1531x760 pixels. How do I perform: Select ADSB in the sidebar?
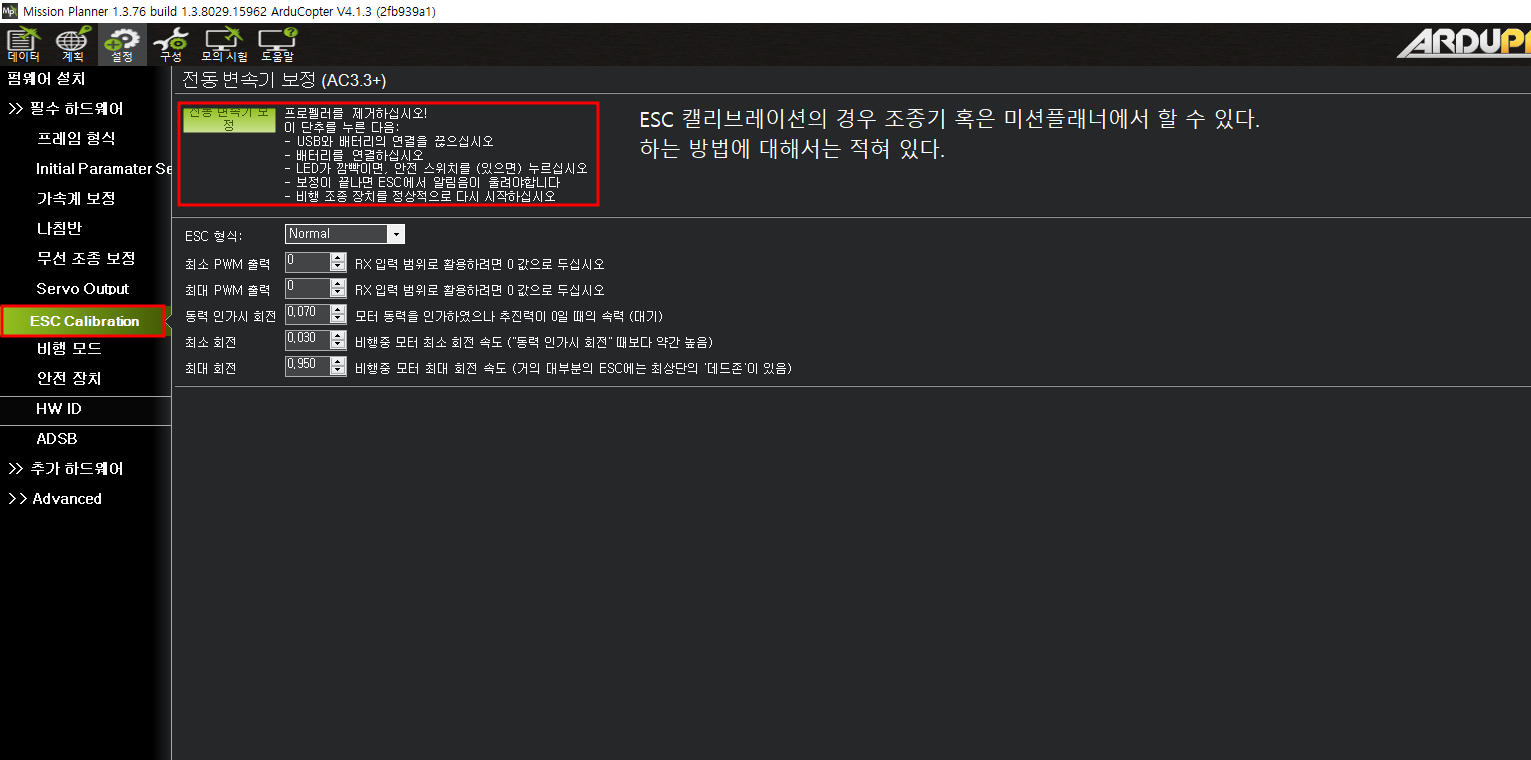coord(57,438)
